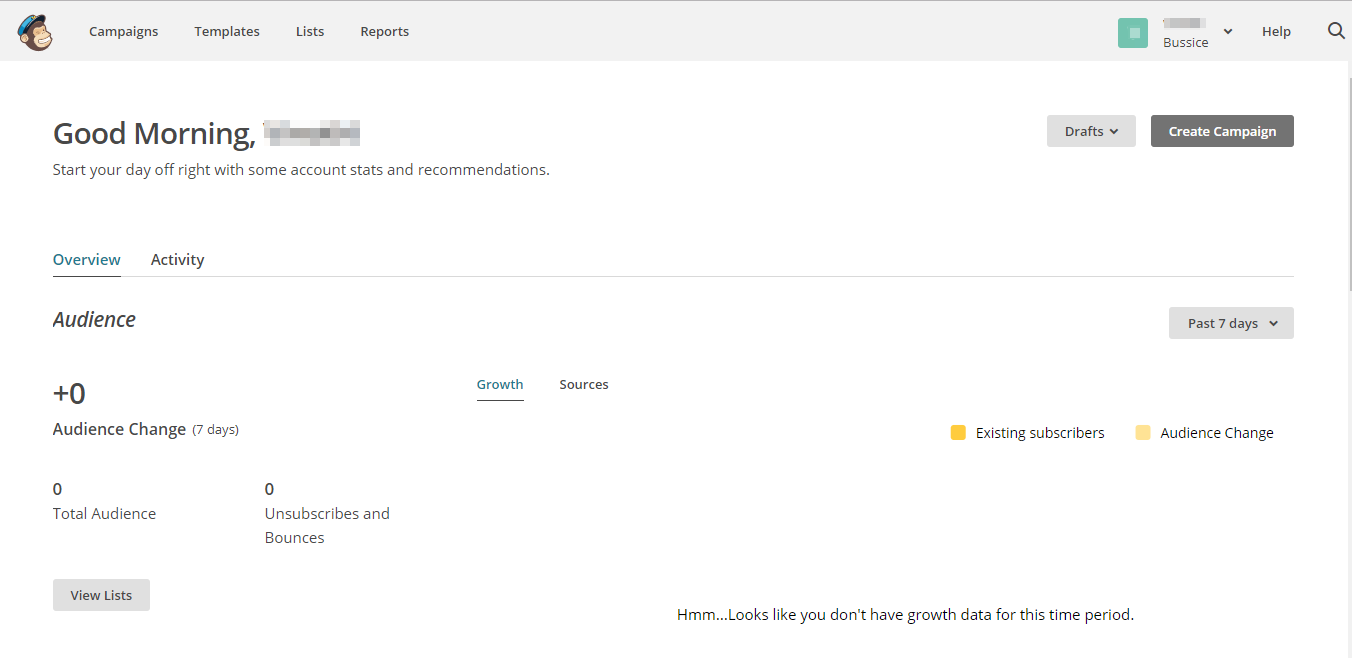Click the Audience Change legend label
This screenshot has height=658, width=1352.
coord(1217,433)
